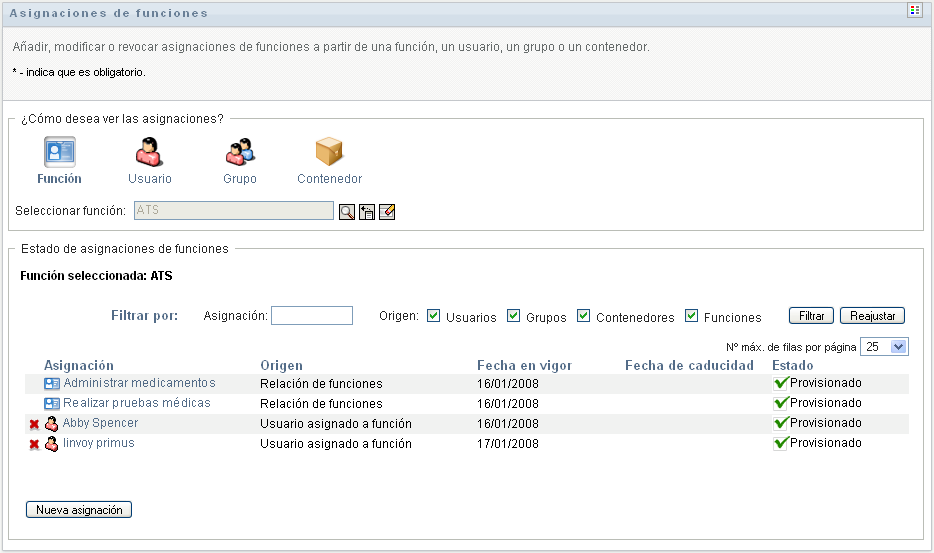Uncheck the Usuarios origin checkbox
The height and width of the screenshot is (553, 934).
click(x=434, y=316)
